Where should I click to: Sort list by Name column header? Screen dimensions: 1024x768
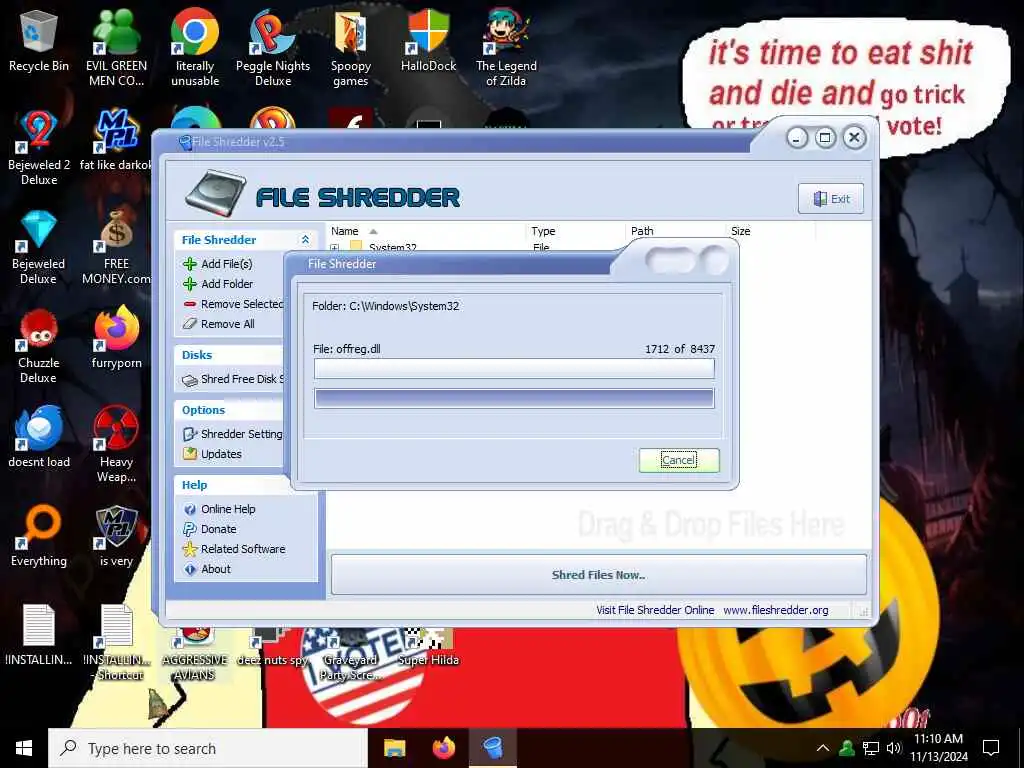426,231
